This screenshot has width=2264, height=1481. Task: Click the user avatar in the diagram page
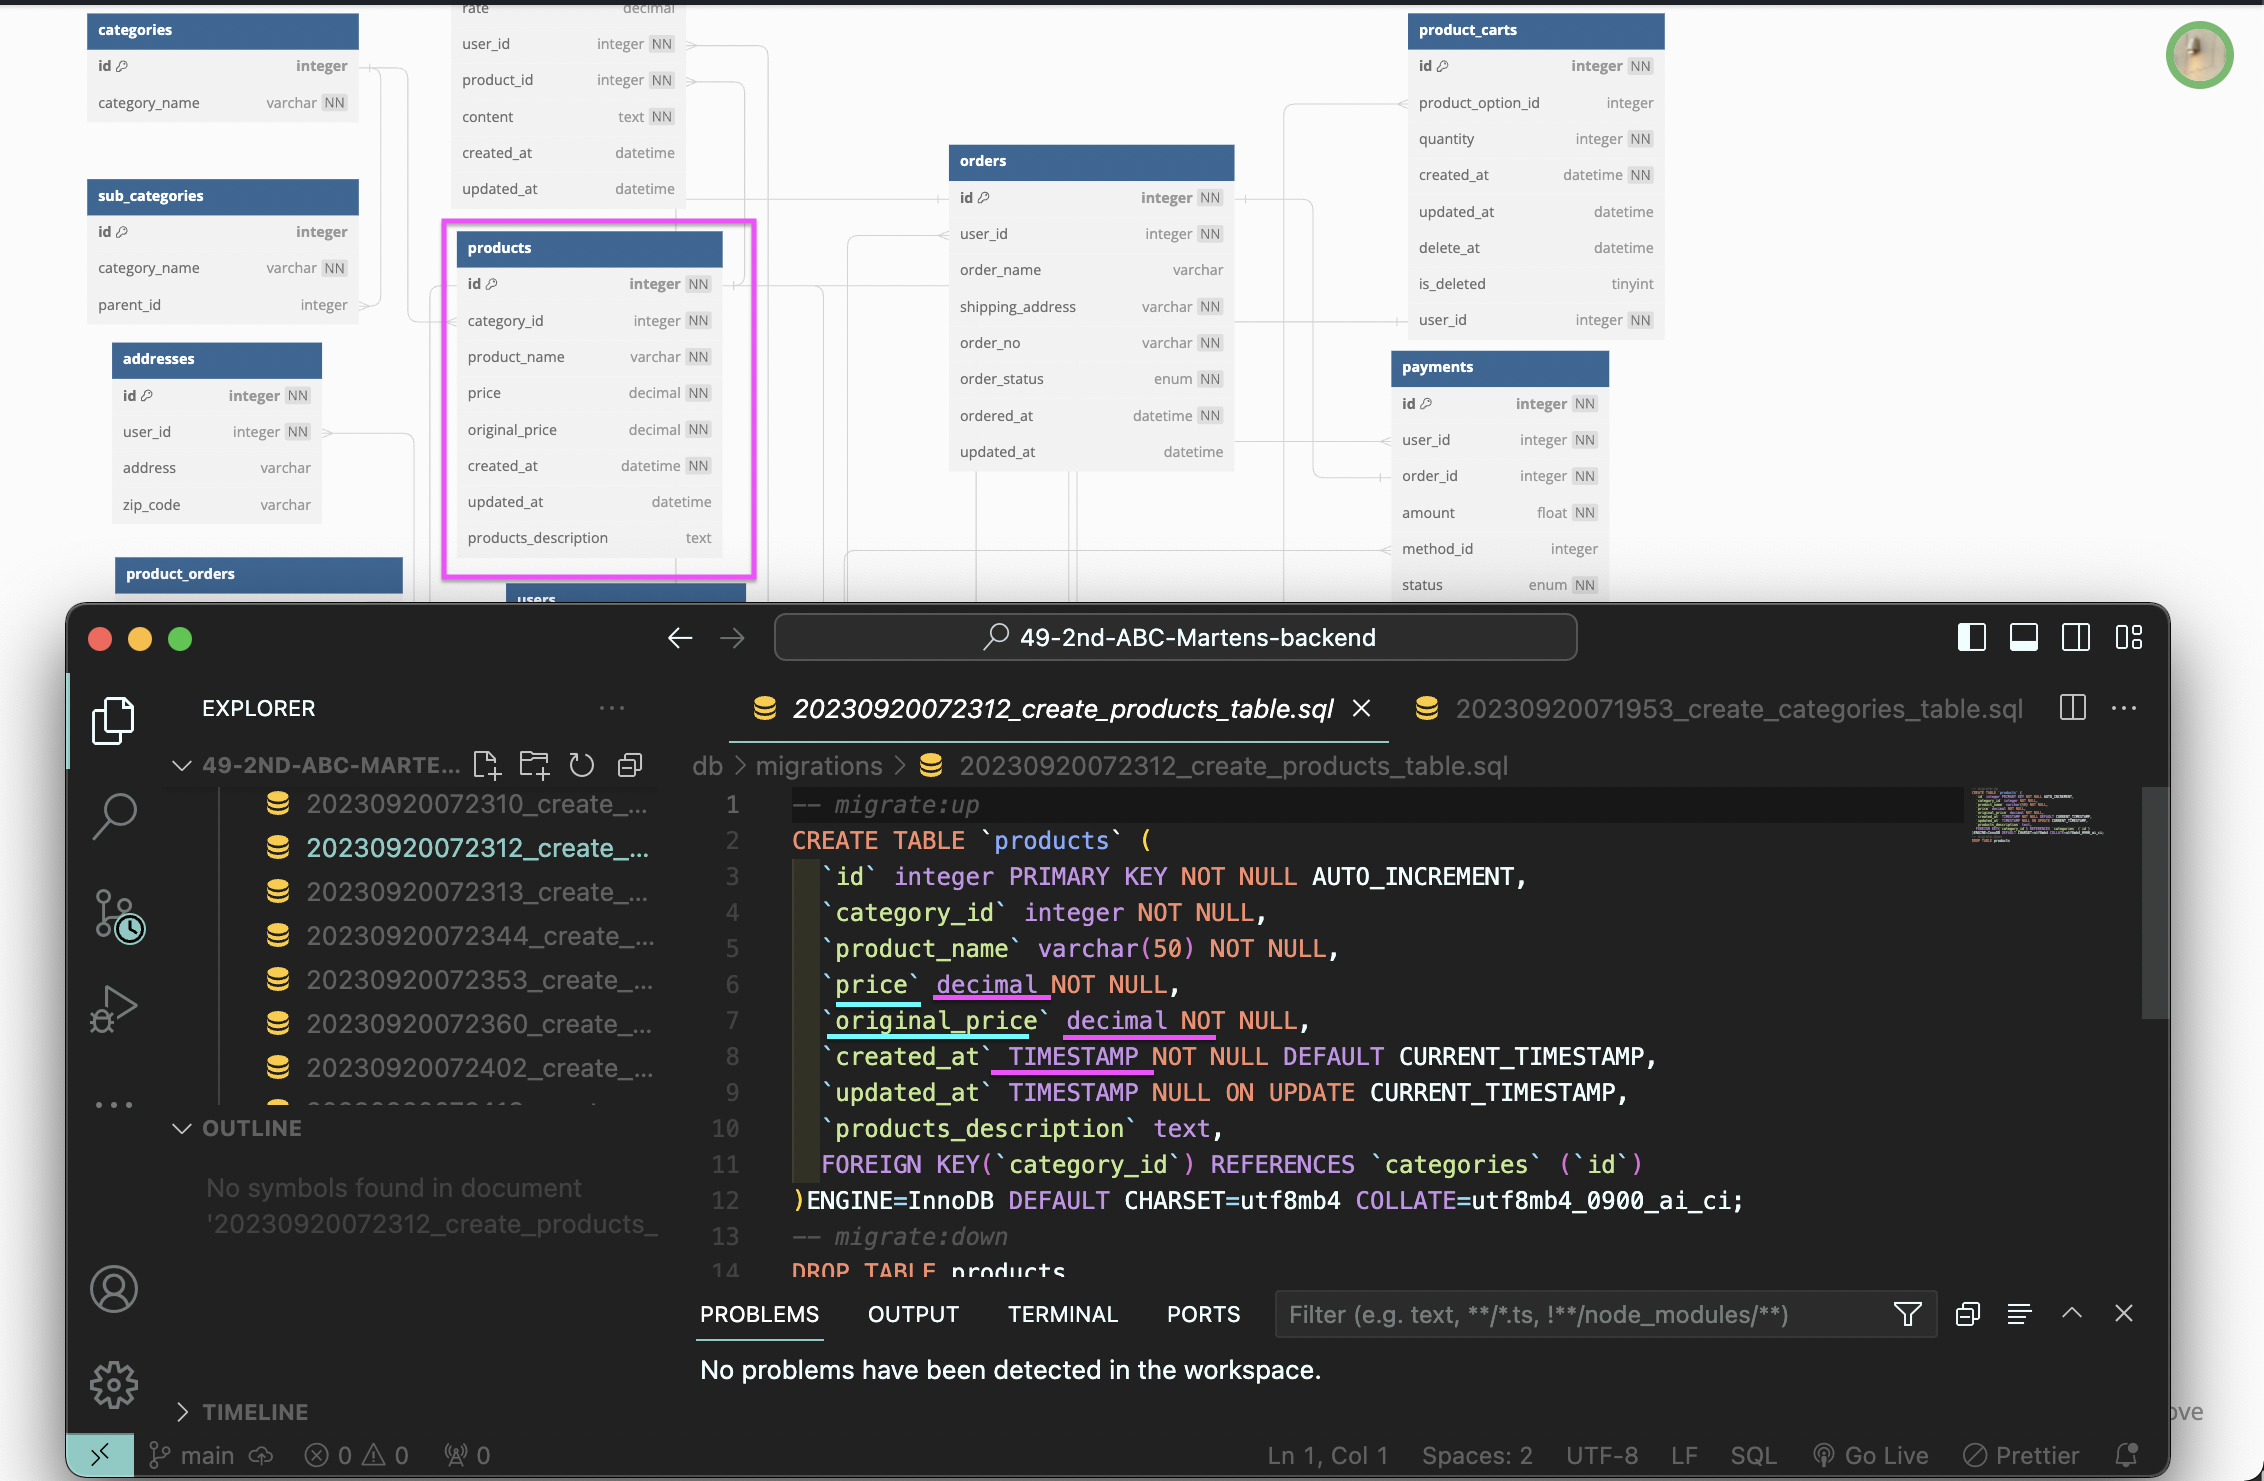tap(2199, 55)
